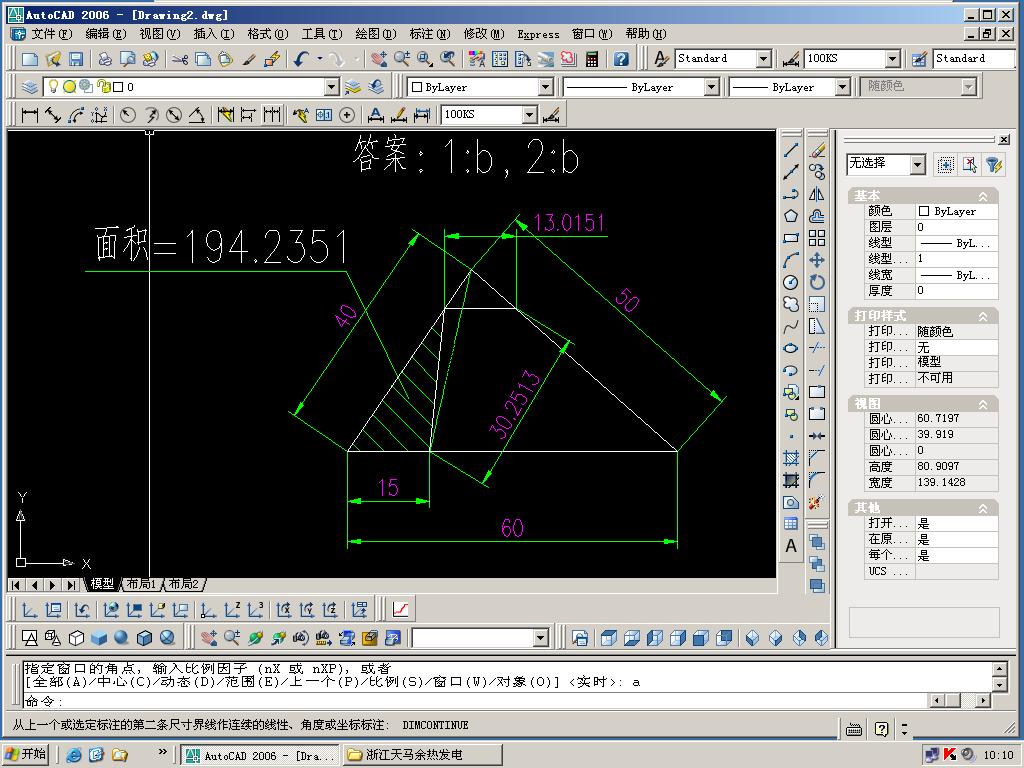Select the Rectangle draw tool
The height and width of the screenshot is (768, 1024).
pos(791,238)
